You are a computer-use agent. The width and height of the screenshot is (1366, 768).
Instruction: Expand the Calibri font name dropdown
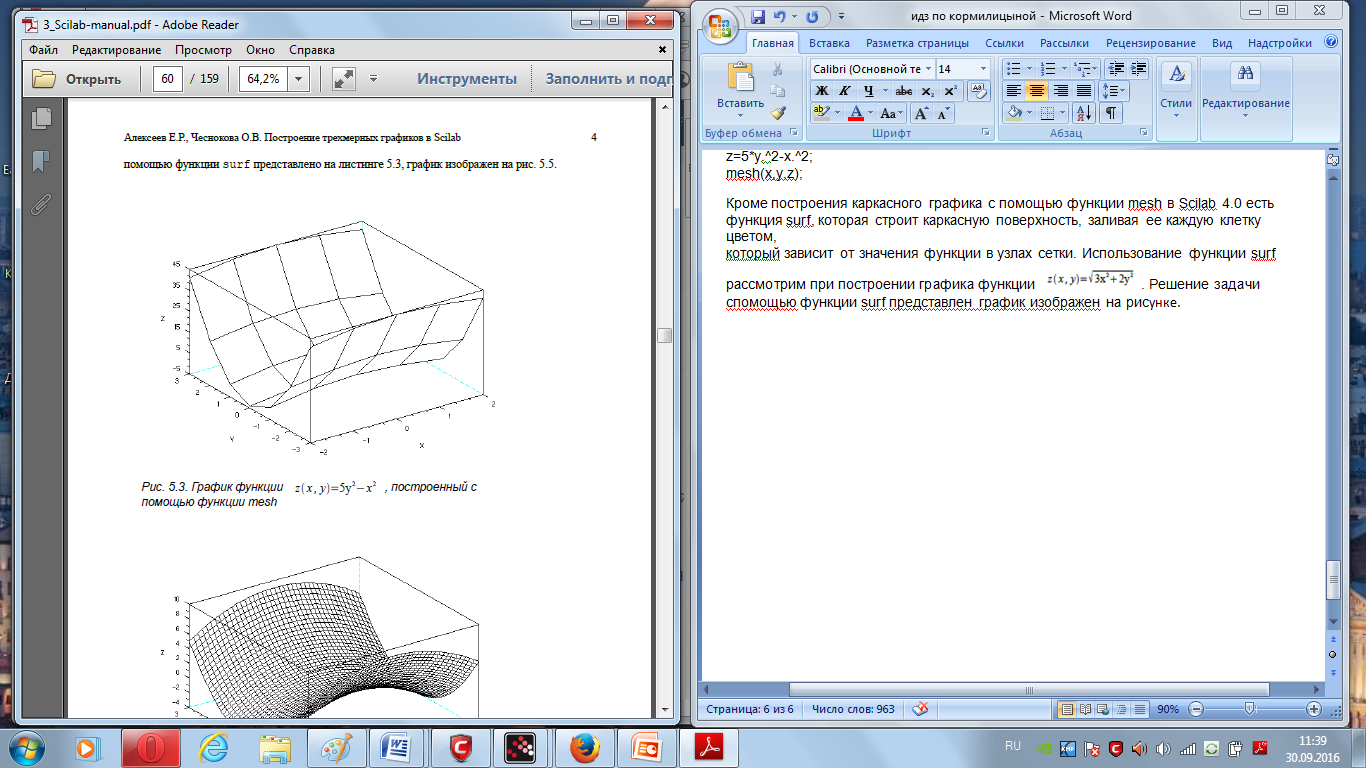(x=928, y=69)
